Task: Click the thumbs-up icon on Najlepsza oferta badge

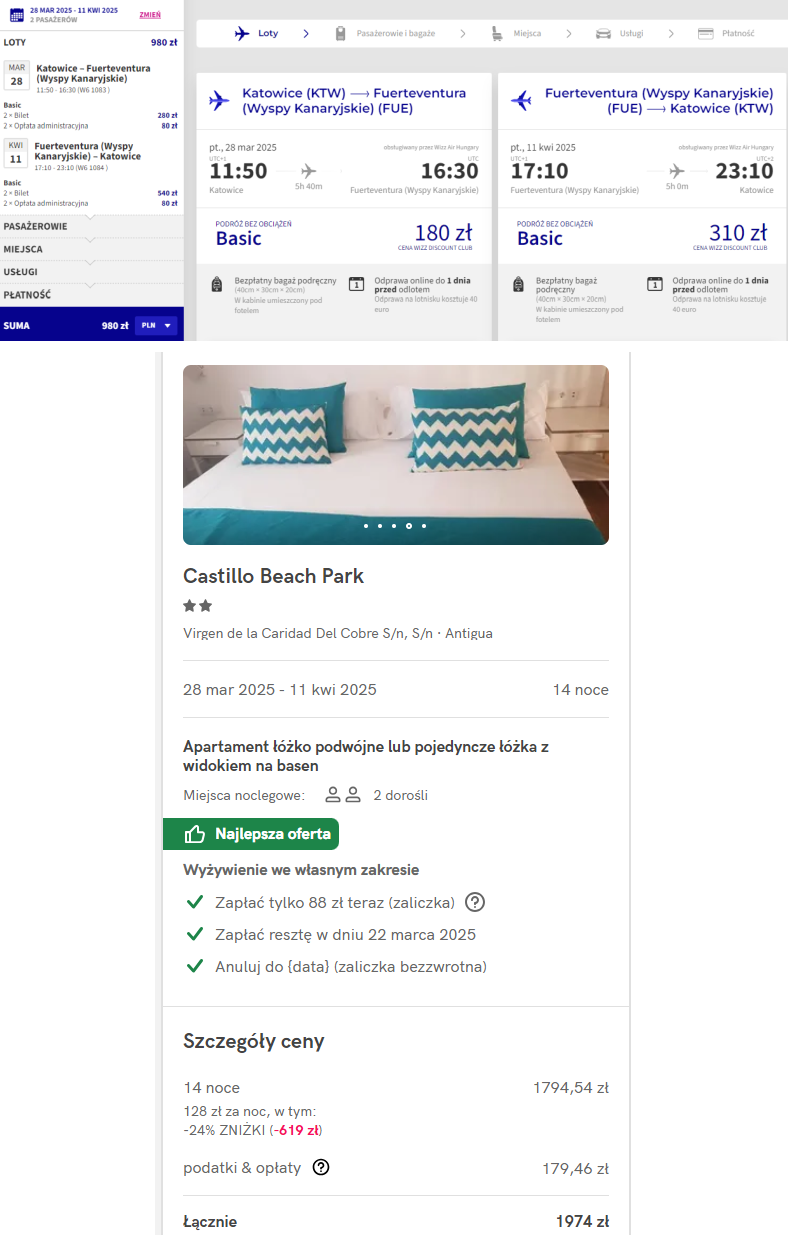Action: 195,834
